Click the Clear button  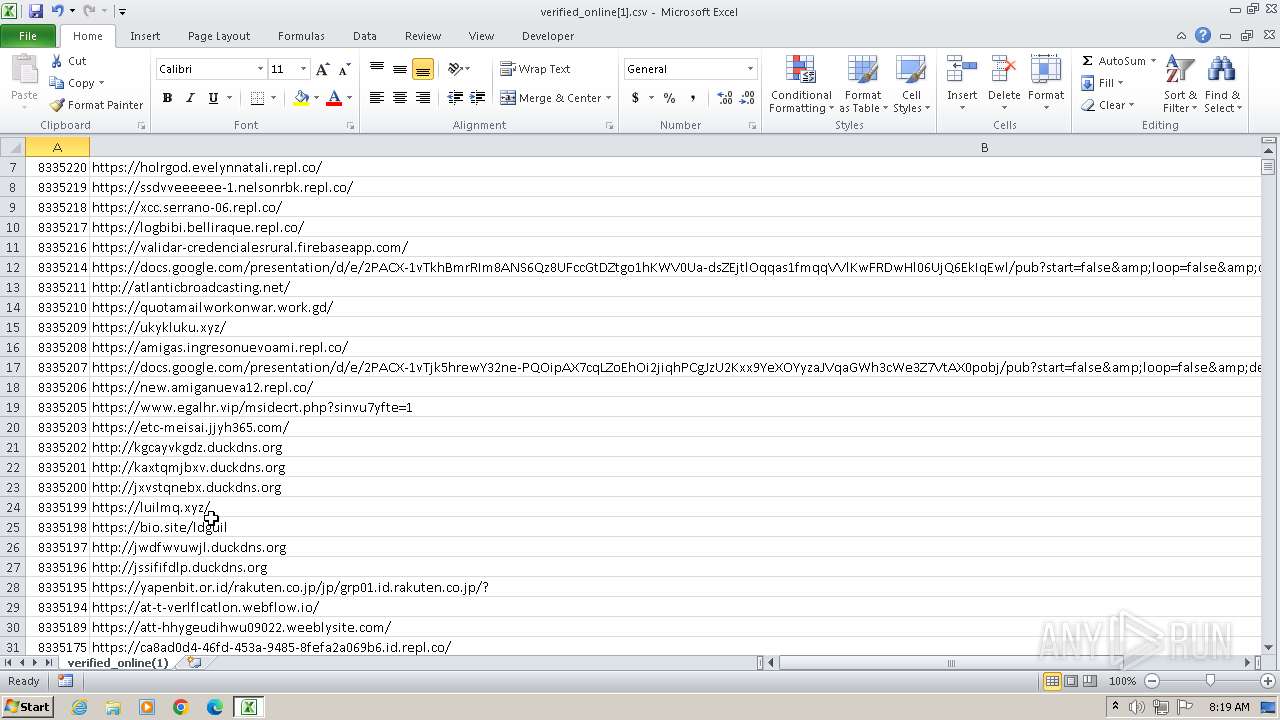[x=1108, y=105]
